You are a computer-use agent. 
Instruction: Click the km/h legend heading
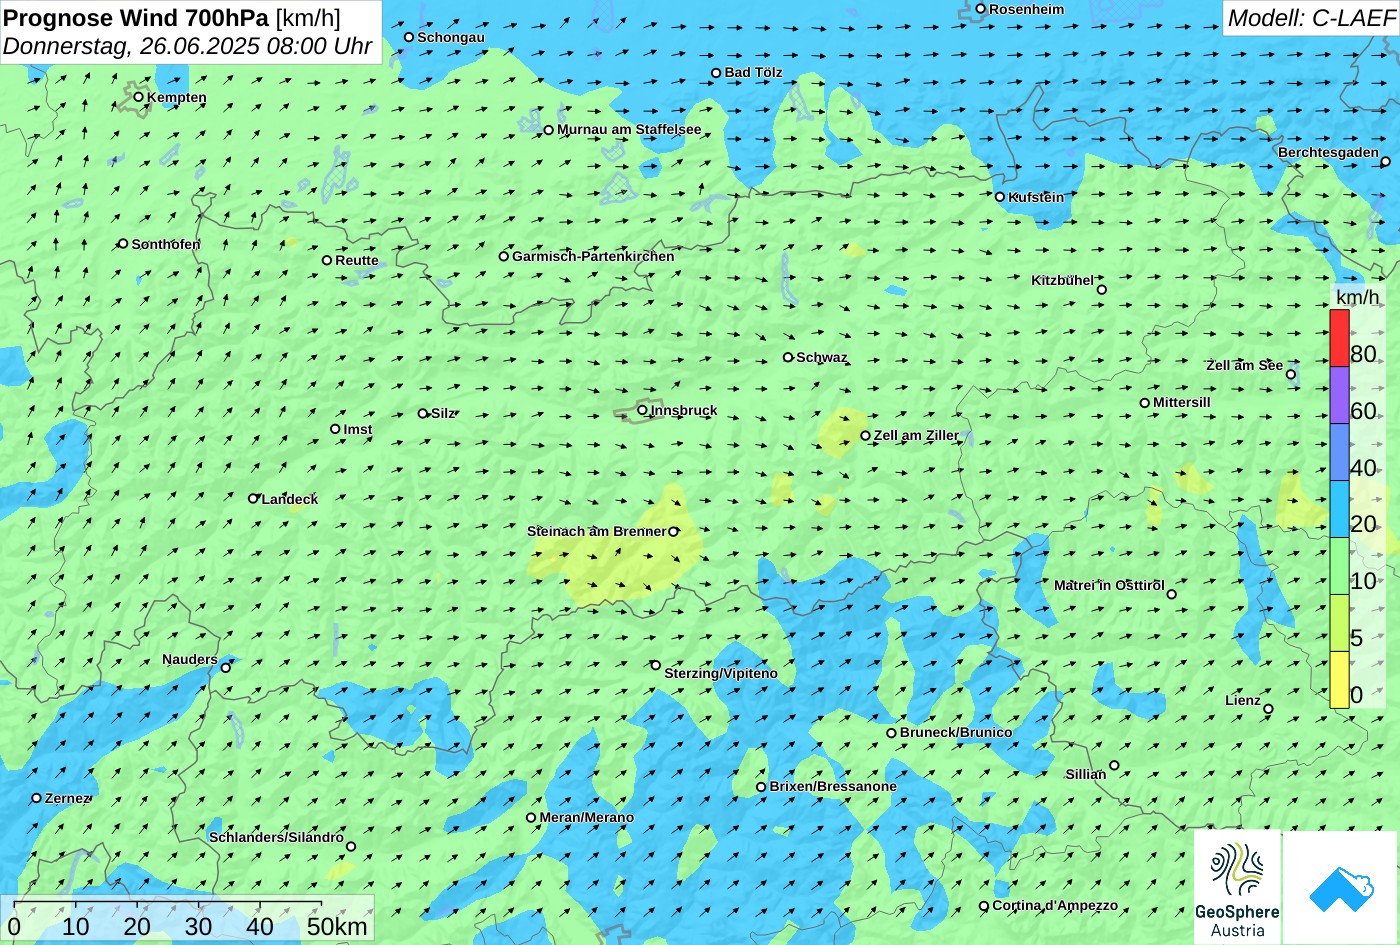(x=1357, y=297)
